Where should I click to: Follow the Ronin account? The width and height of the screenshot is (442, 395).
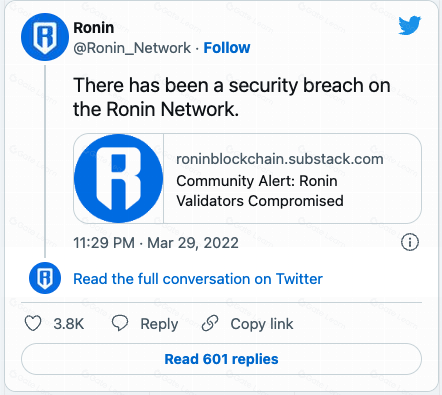click(227, 48)
